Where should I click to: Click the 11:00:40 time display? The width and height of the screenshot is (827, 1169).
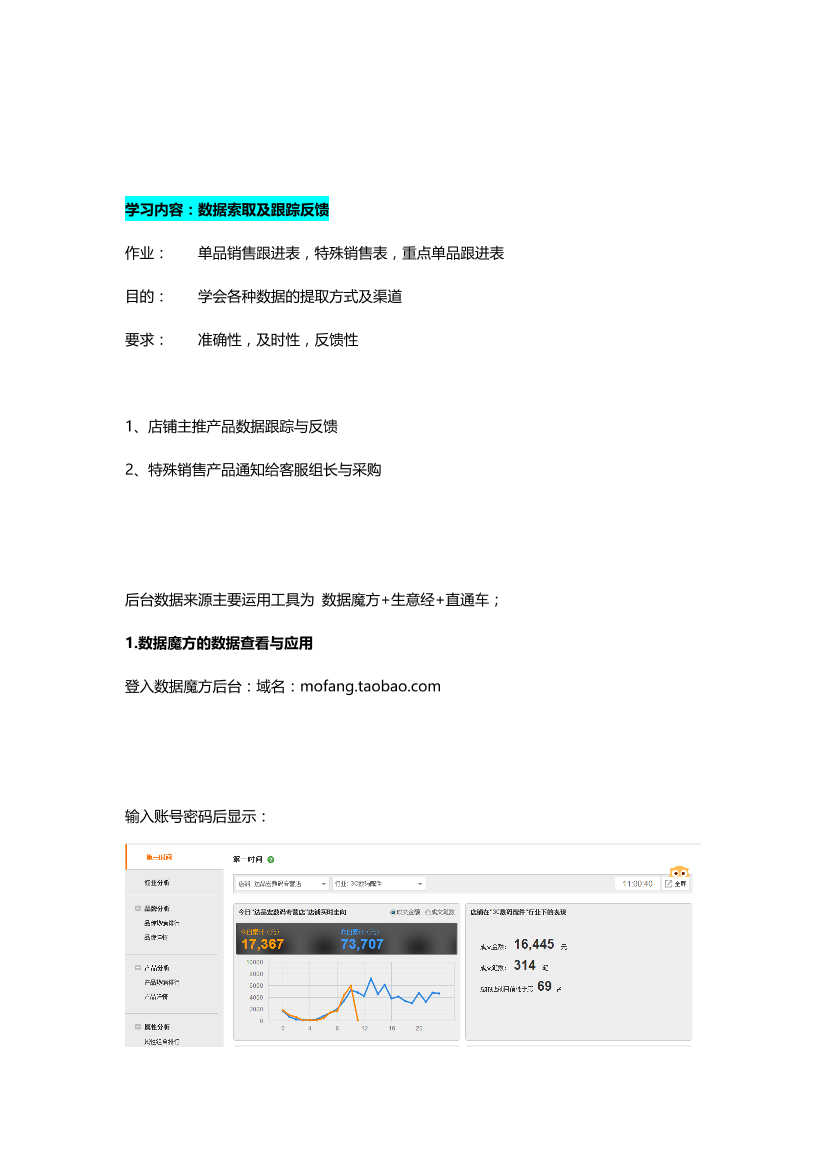pos(638,883)
